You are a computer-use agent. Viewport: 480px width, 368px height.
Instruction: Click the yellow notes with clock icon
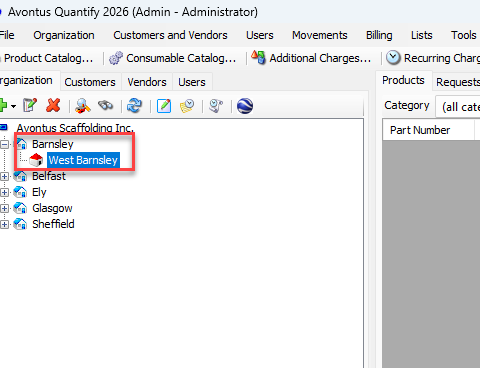click(187, 106)
